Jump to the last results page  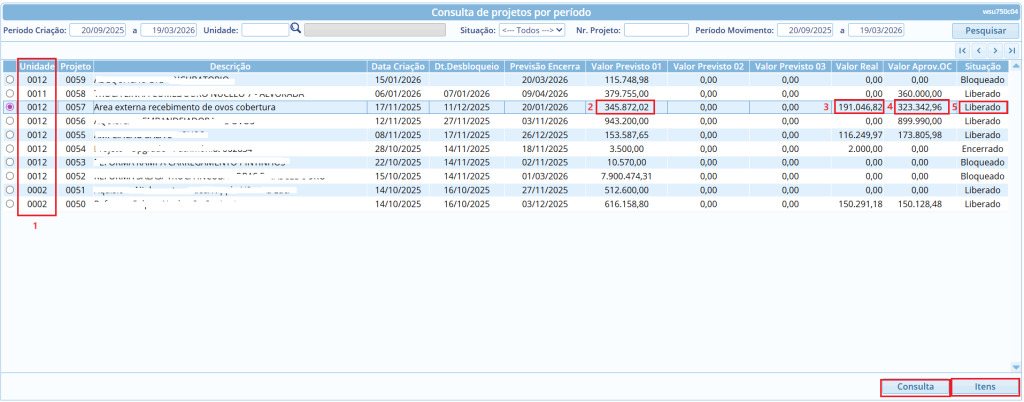click(x=1011, y=50)
